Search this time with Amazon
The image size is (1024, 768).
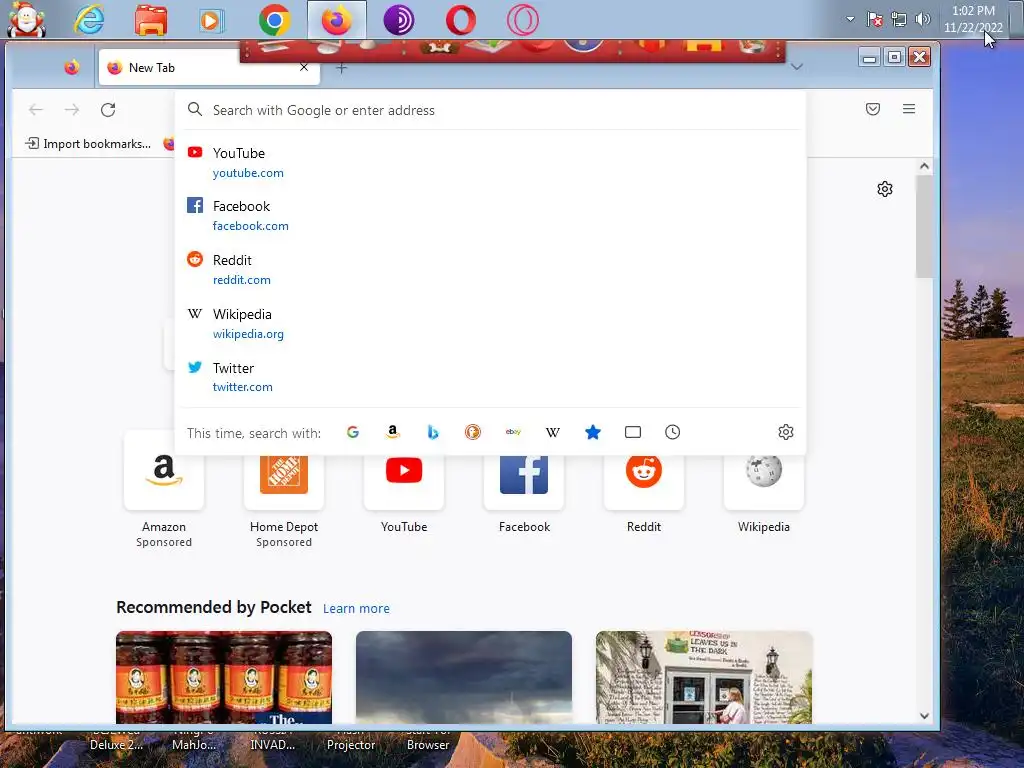pos(392,432)
